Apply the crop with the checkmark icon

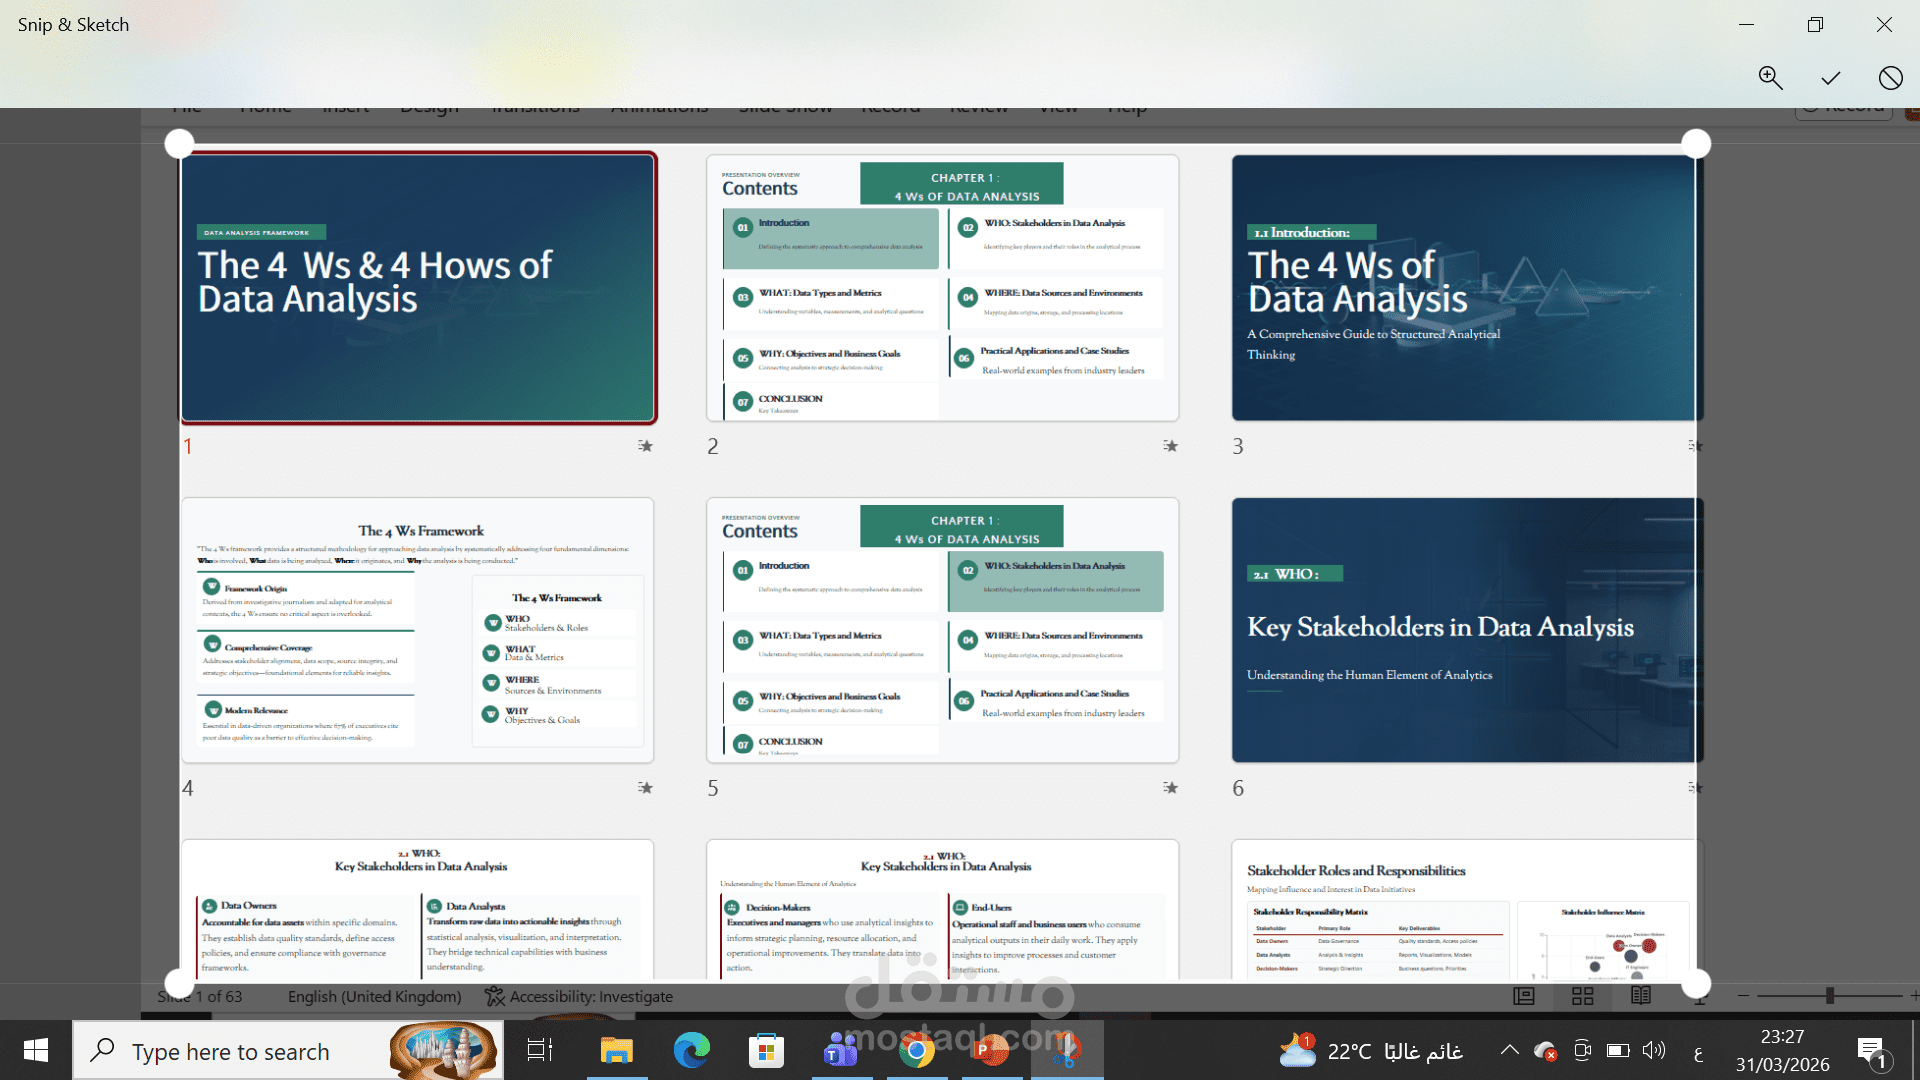click(x=1830, y=78)
